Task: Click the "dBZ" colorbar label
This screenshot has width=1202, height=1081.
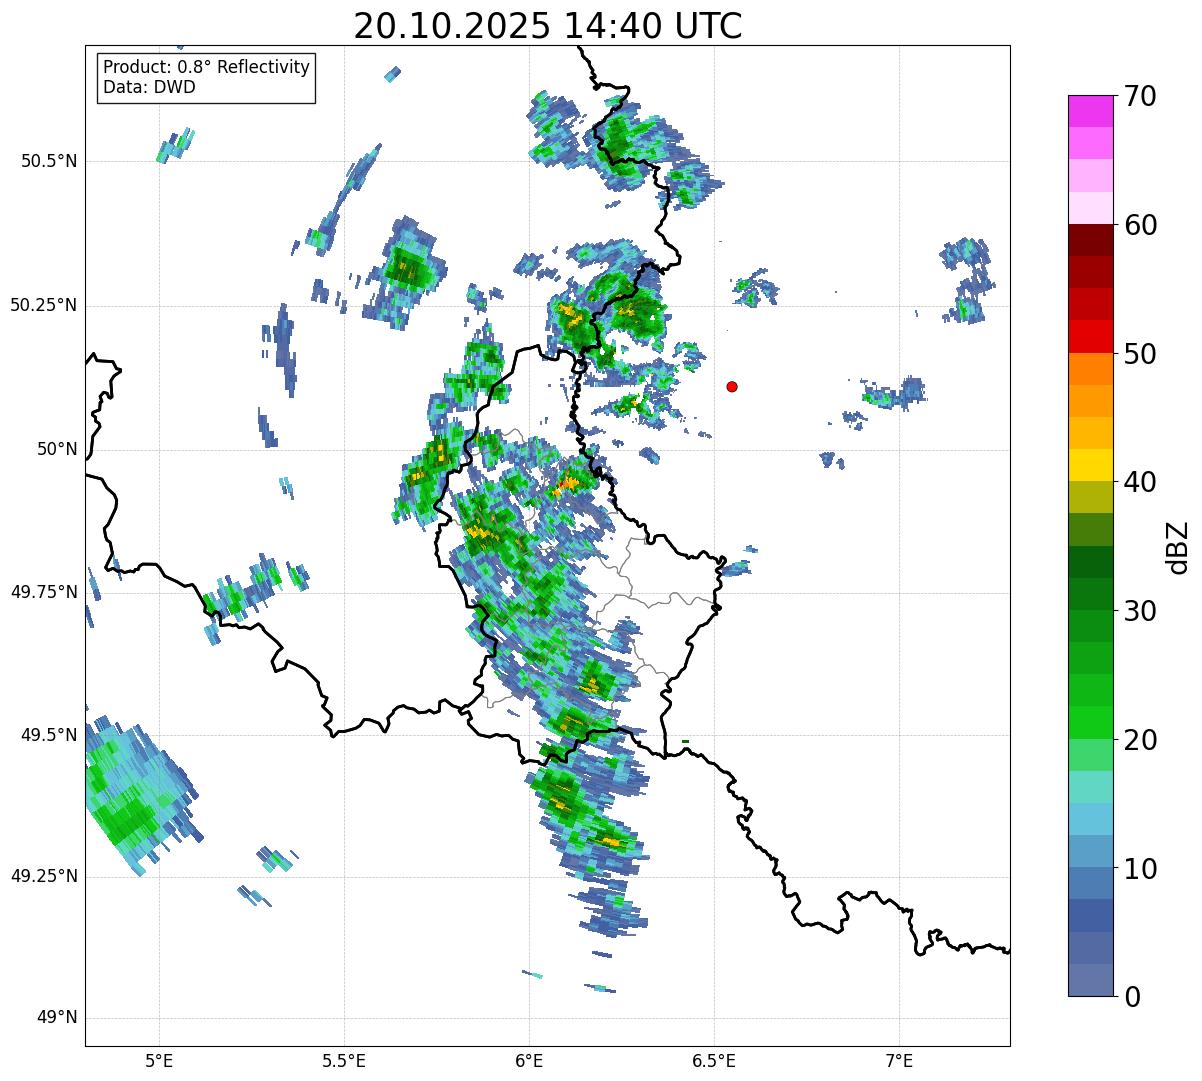Action: pos(1178,546)
